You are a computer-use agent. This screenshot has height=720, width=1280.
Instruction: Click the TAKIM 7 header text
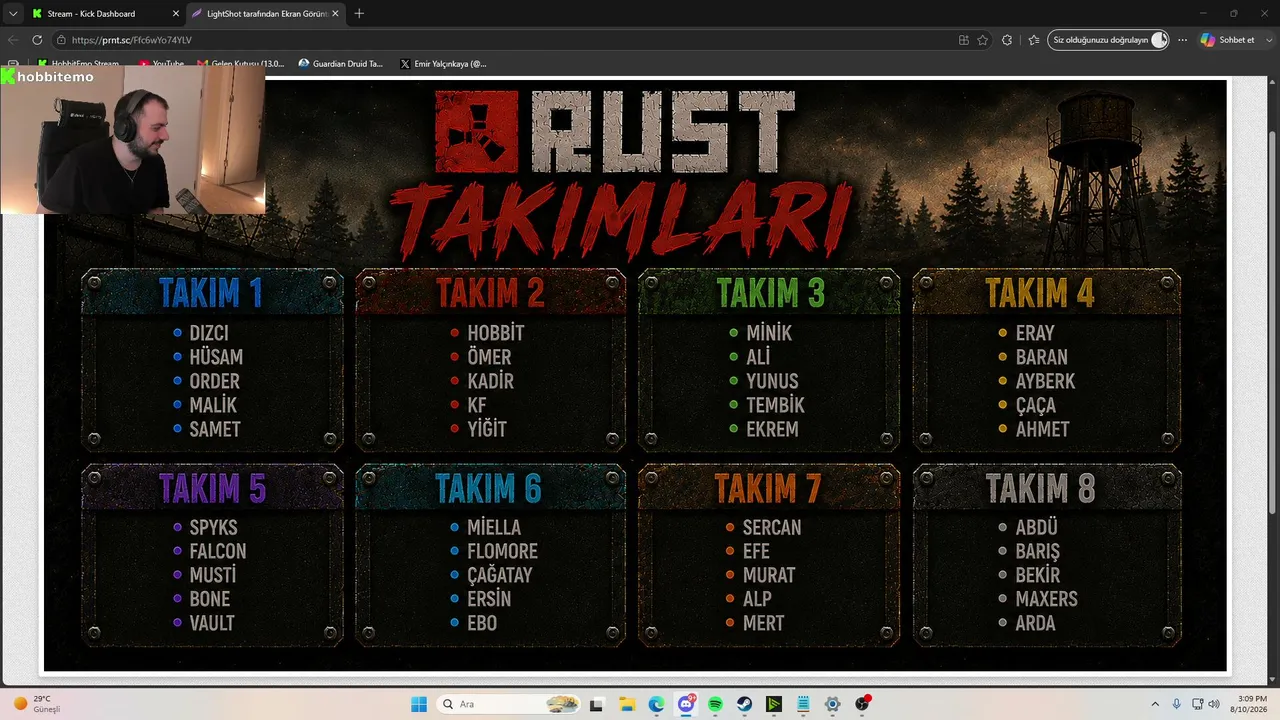(x=768, y=488)
